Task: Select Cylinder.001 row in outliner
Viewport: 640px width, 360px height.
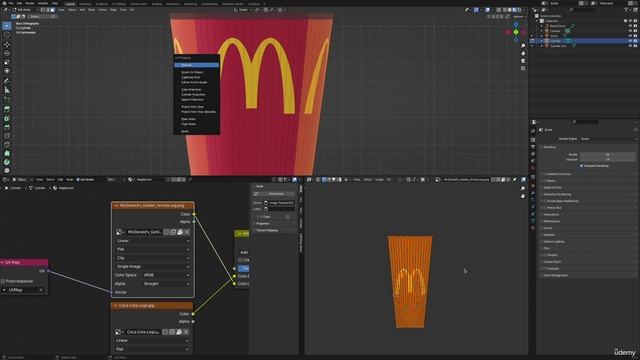Action: [584, 46]
